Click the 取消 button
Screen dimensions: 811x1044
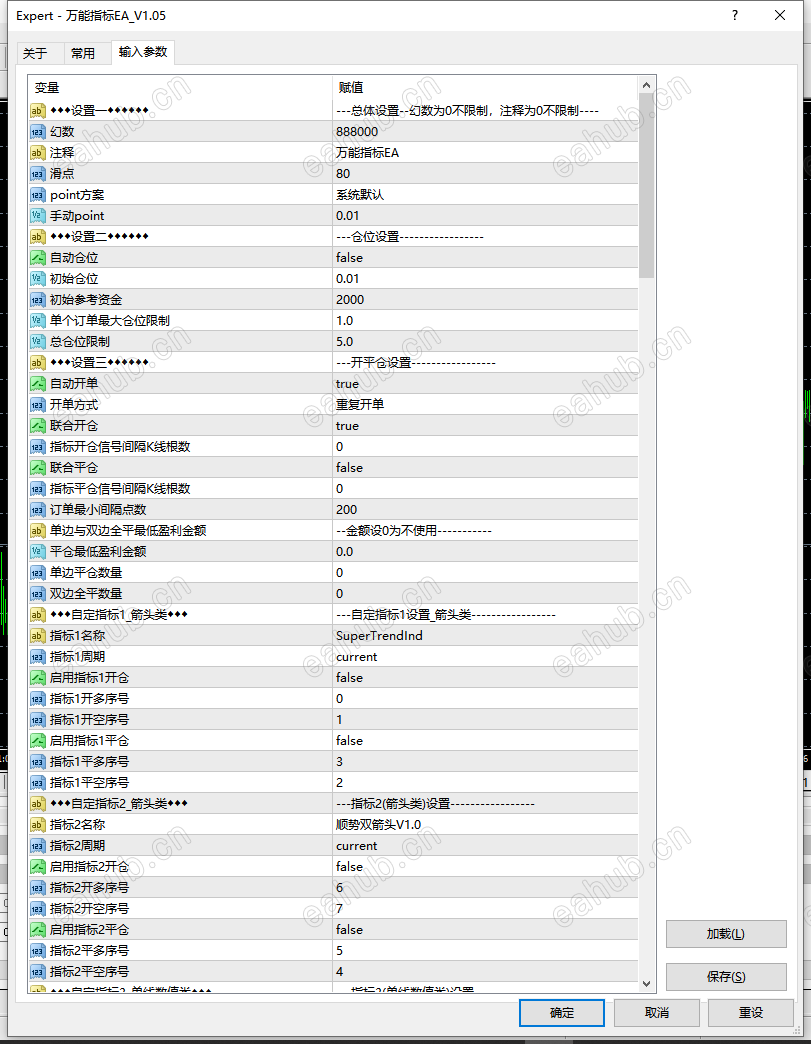point(657,1013)
